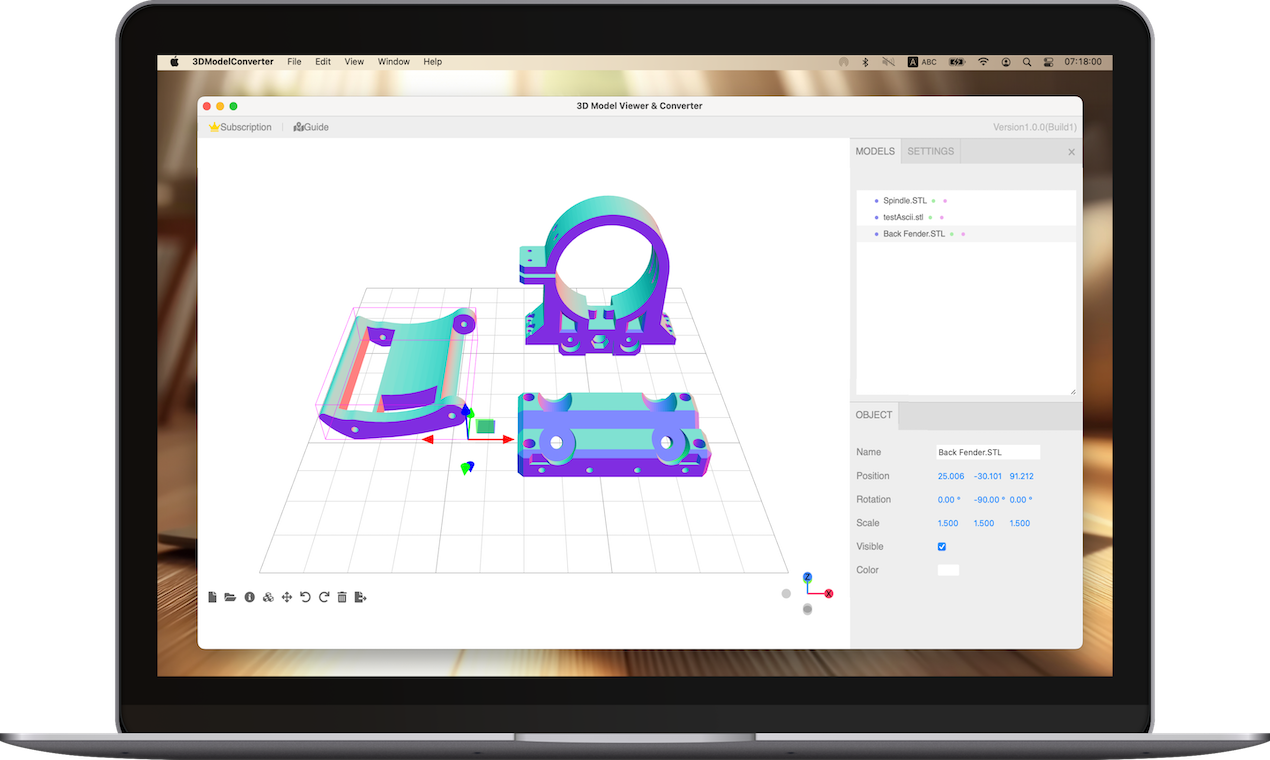Viewport: 1270px width, 760px height.
Task: Click the green plane handle of the gizmo
Action: (x=486, y=427)
